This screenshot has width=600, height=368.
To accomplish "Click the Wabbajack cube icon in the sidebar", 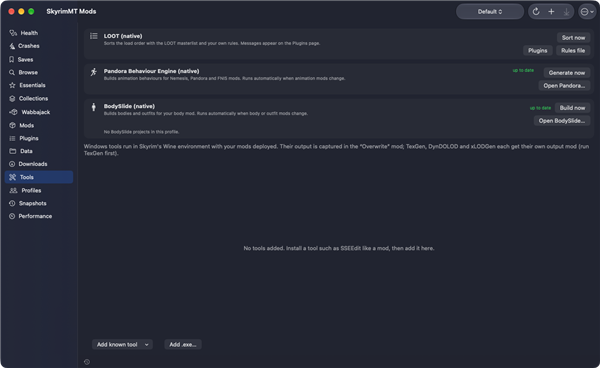I will 13,112.
